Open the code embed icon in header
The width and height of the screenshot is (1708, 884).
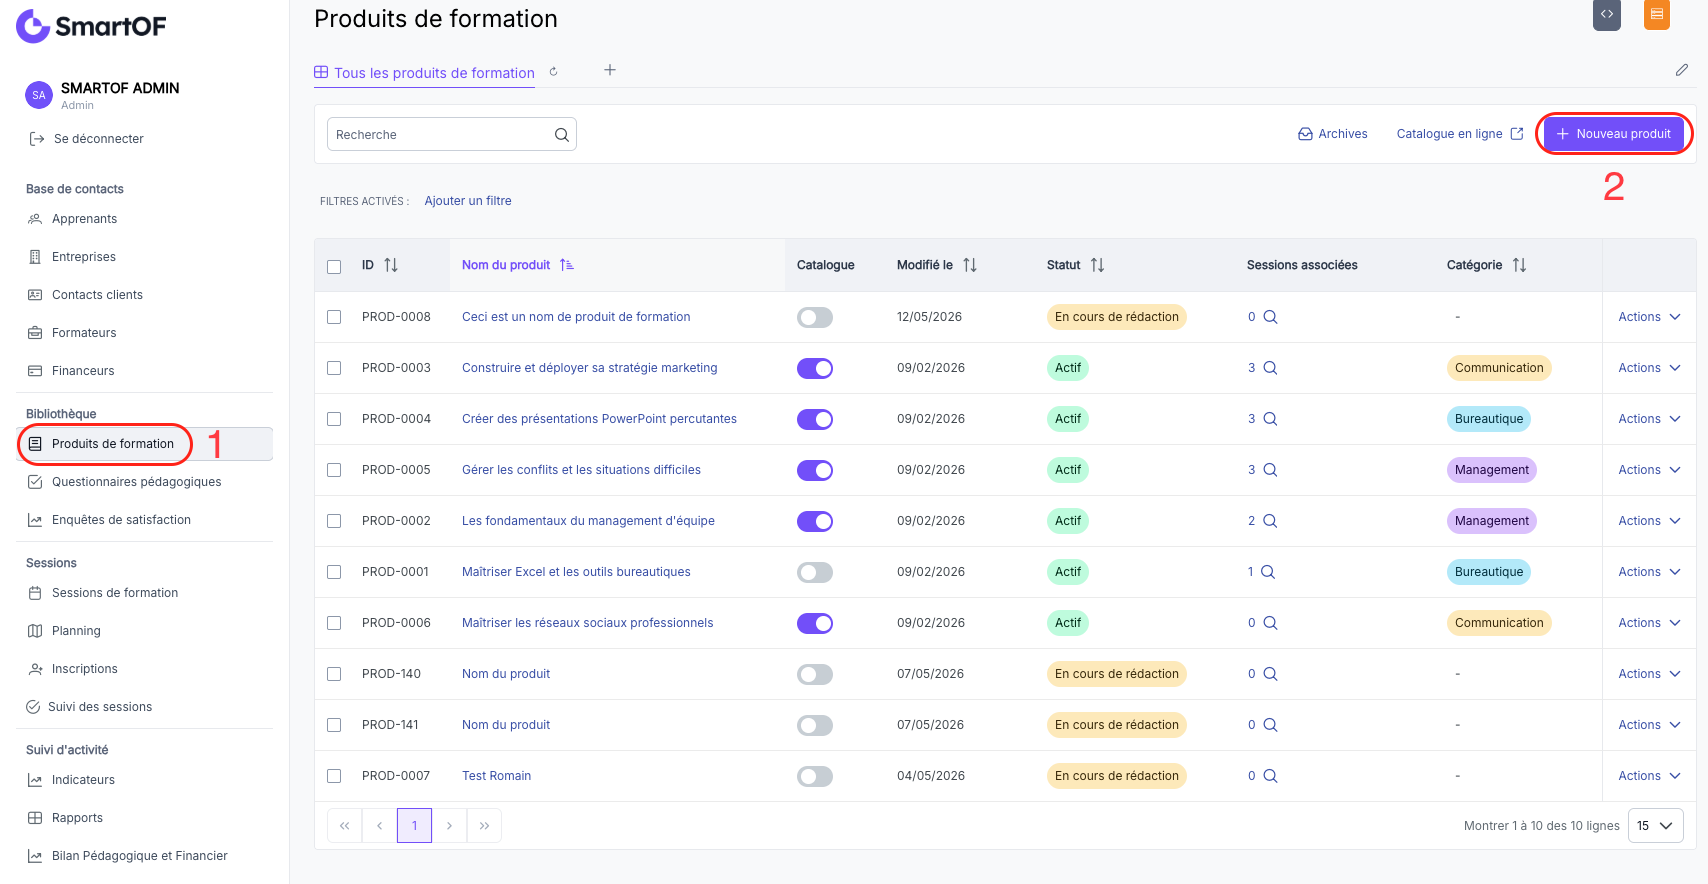point(1607,14)
